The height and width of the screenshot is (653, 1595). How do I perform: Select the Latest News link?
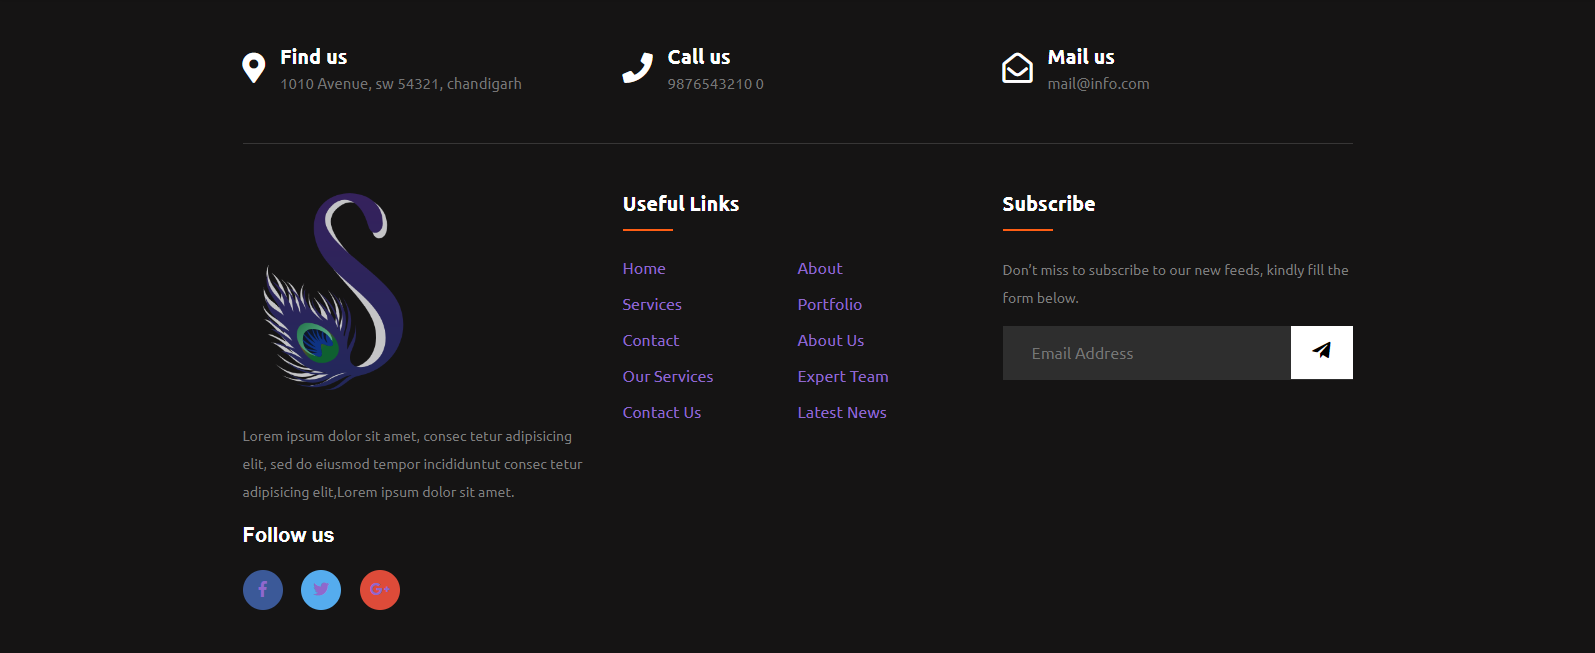[842, 413]
